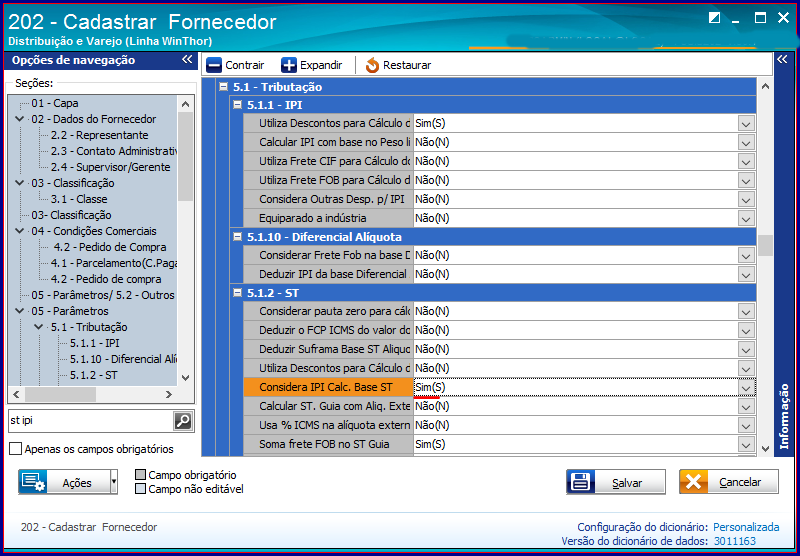Open Utiliza Frete CIF para Cálculo dropdown
800x556 pixels.
click(x=746, y=162)
